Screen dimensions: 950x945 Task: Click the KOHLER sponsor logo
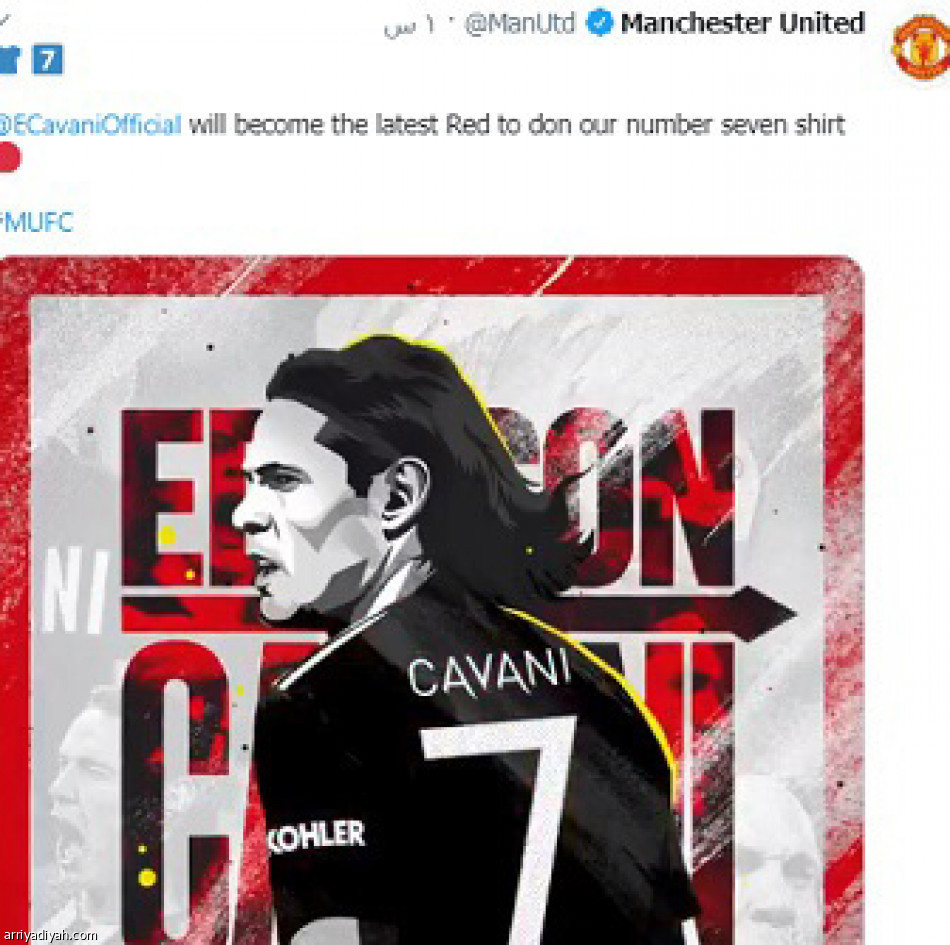316,836
